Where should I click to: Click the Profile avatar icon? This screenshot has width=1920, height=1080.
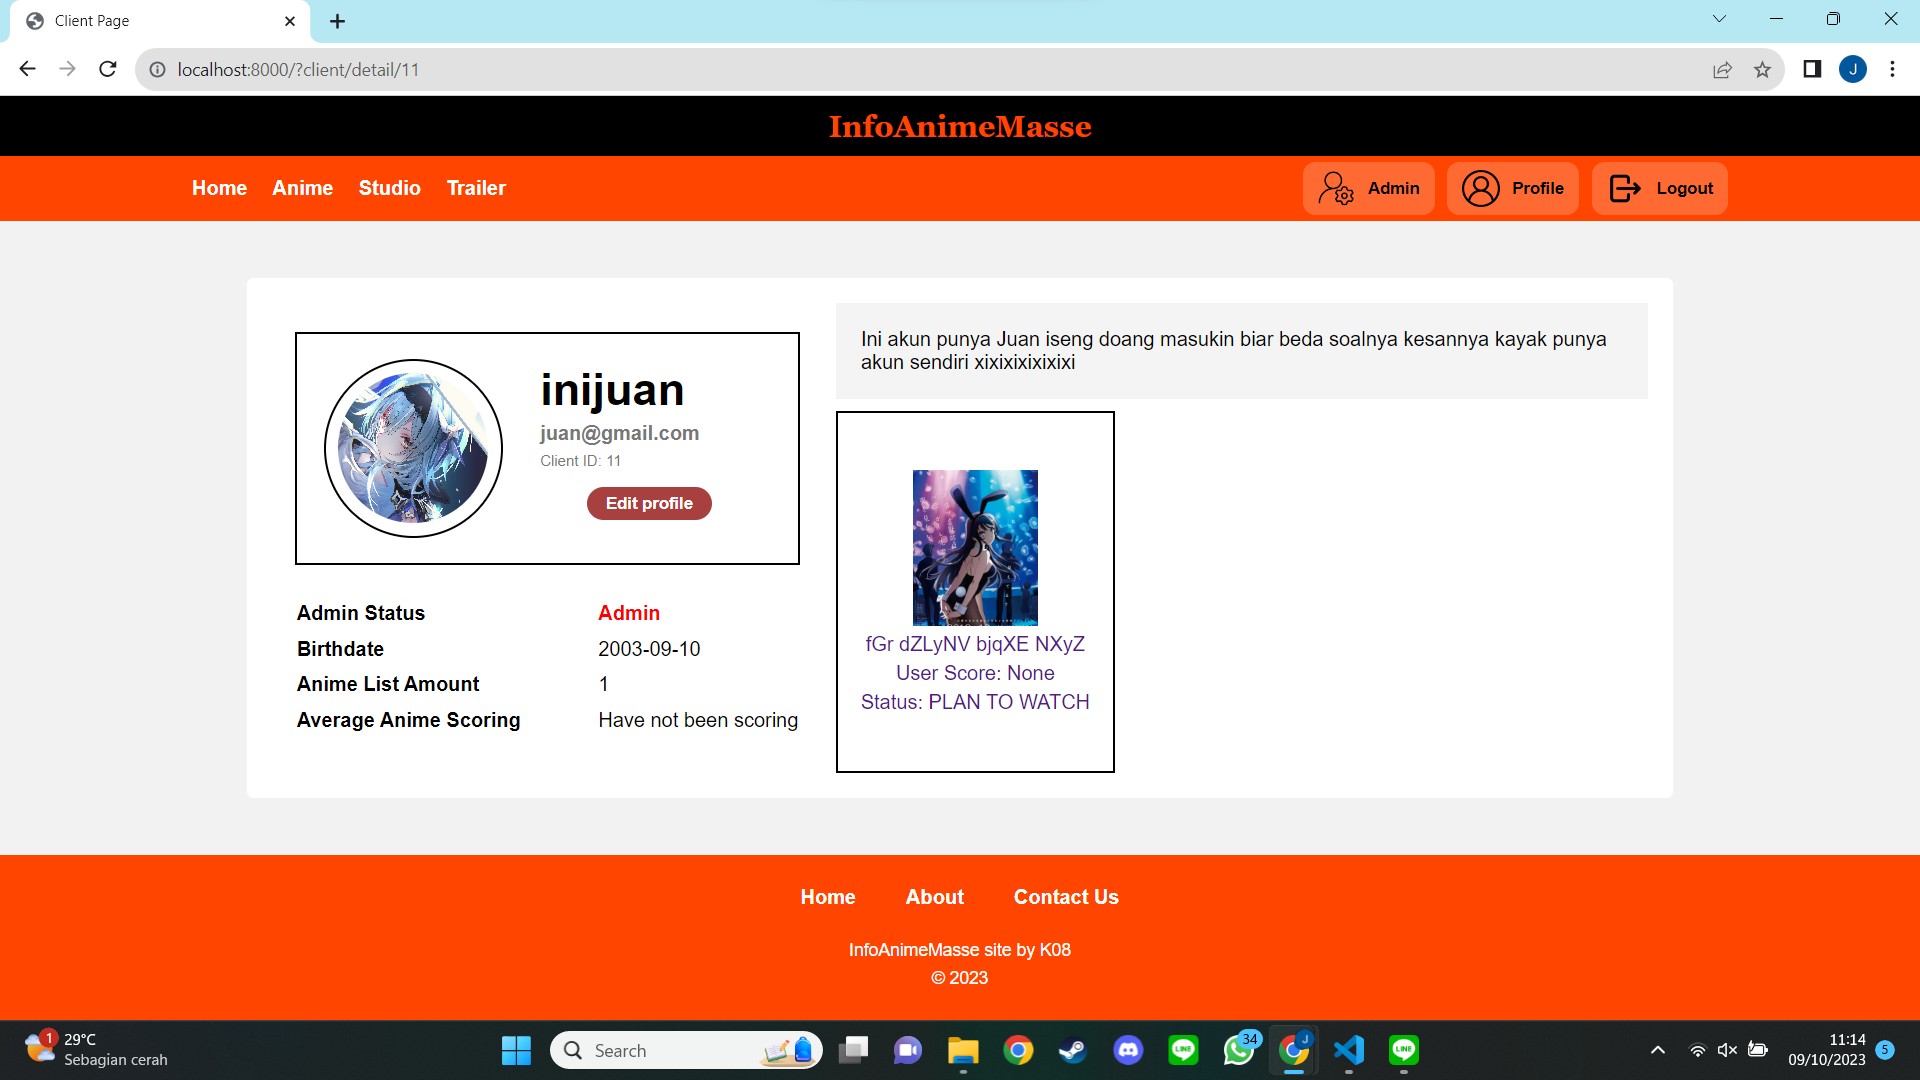click(1480, 188)
